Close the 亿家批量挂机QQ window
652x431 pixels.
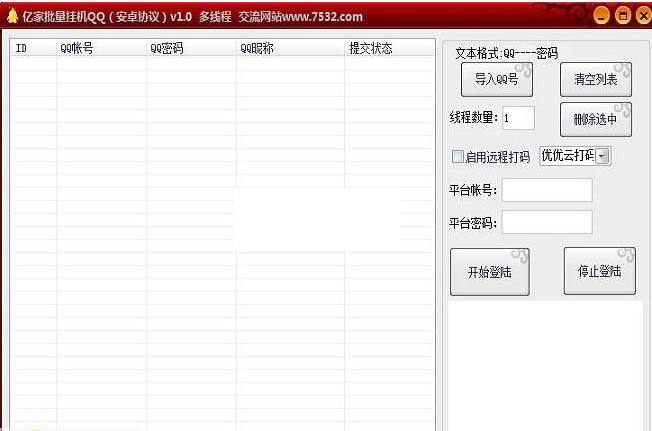(x=641, y=16)
